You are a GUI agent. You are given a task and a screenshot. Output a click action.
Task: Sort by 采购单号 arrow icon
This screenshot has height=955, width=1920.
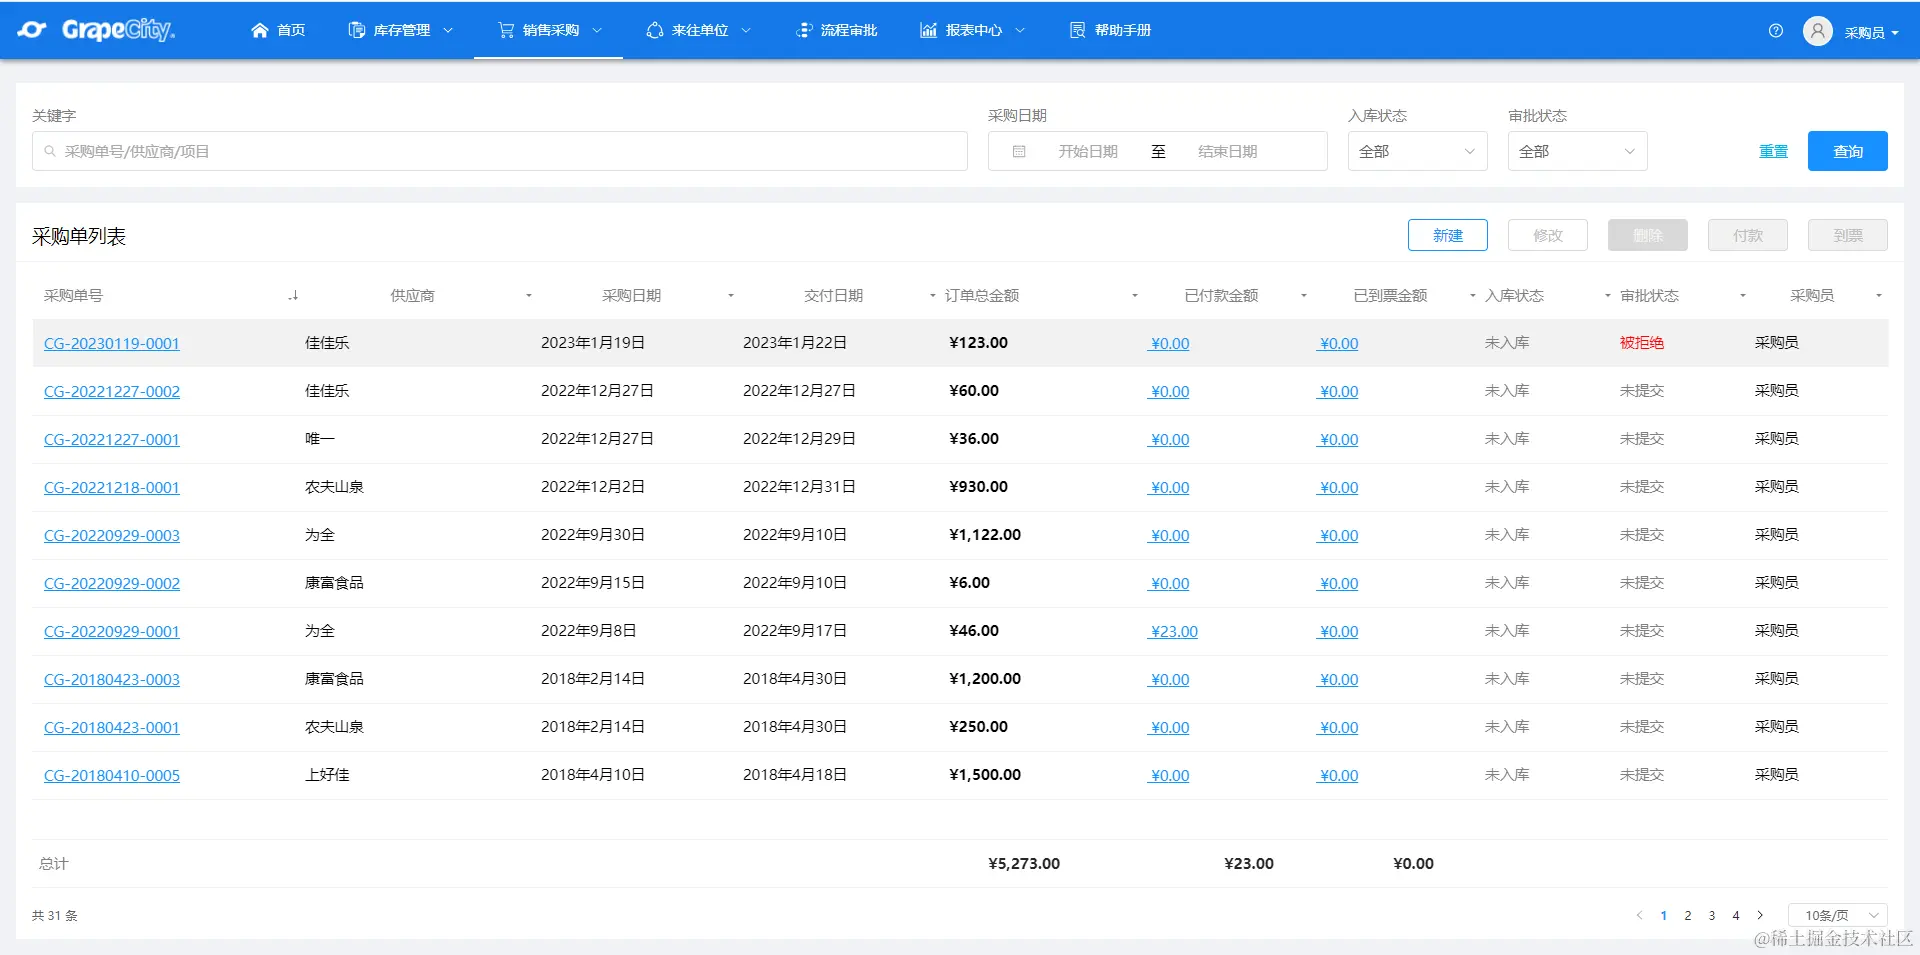(x=293, y=296)
